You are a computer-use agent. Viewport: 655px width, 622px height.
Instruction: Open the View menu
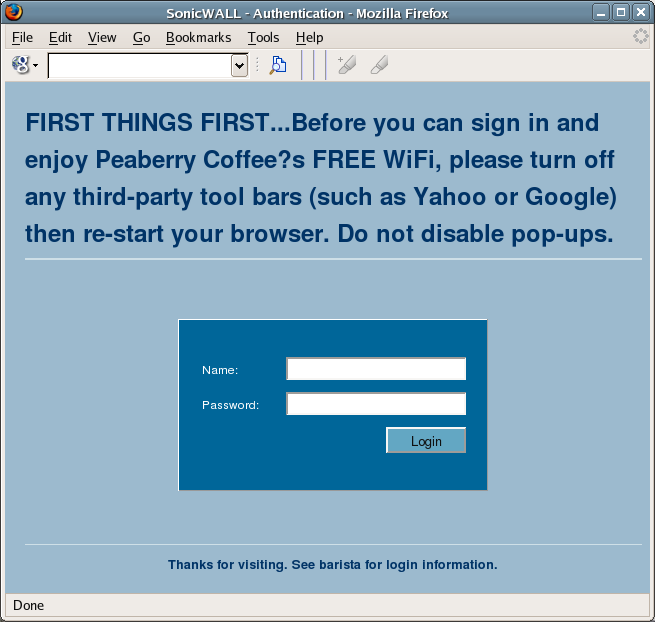[102, 37]
